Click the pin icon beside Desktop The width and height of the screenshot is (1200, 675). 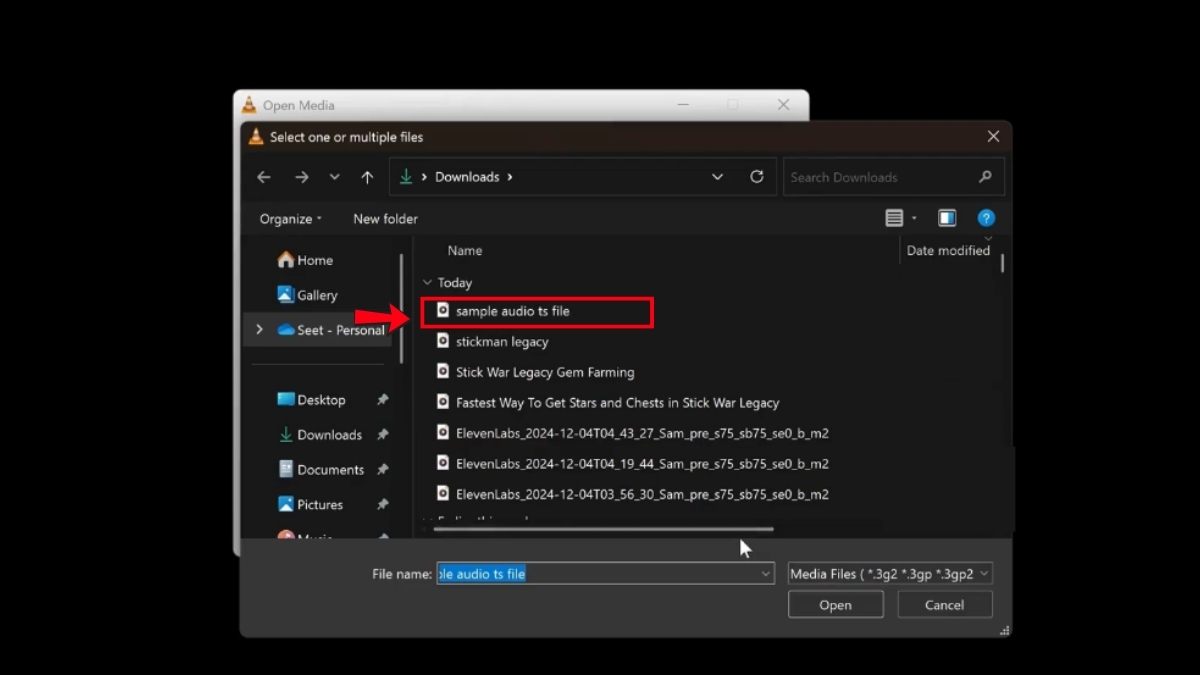tap(382, 400)
